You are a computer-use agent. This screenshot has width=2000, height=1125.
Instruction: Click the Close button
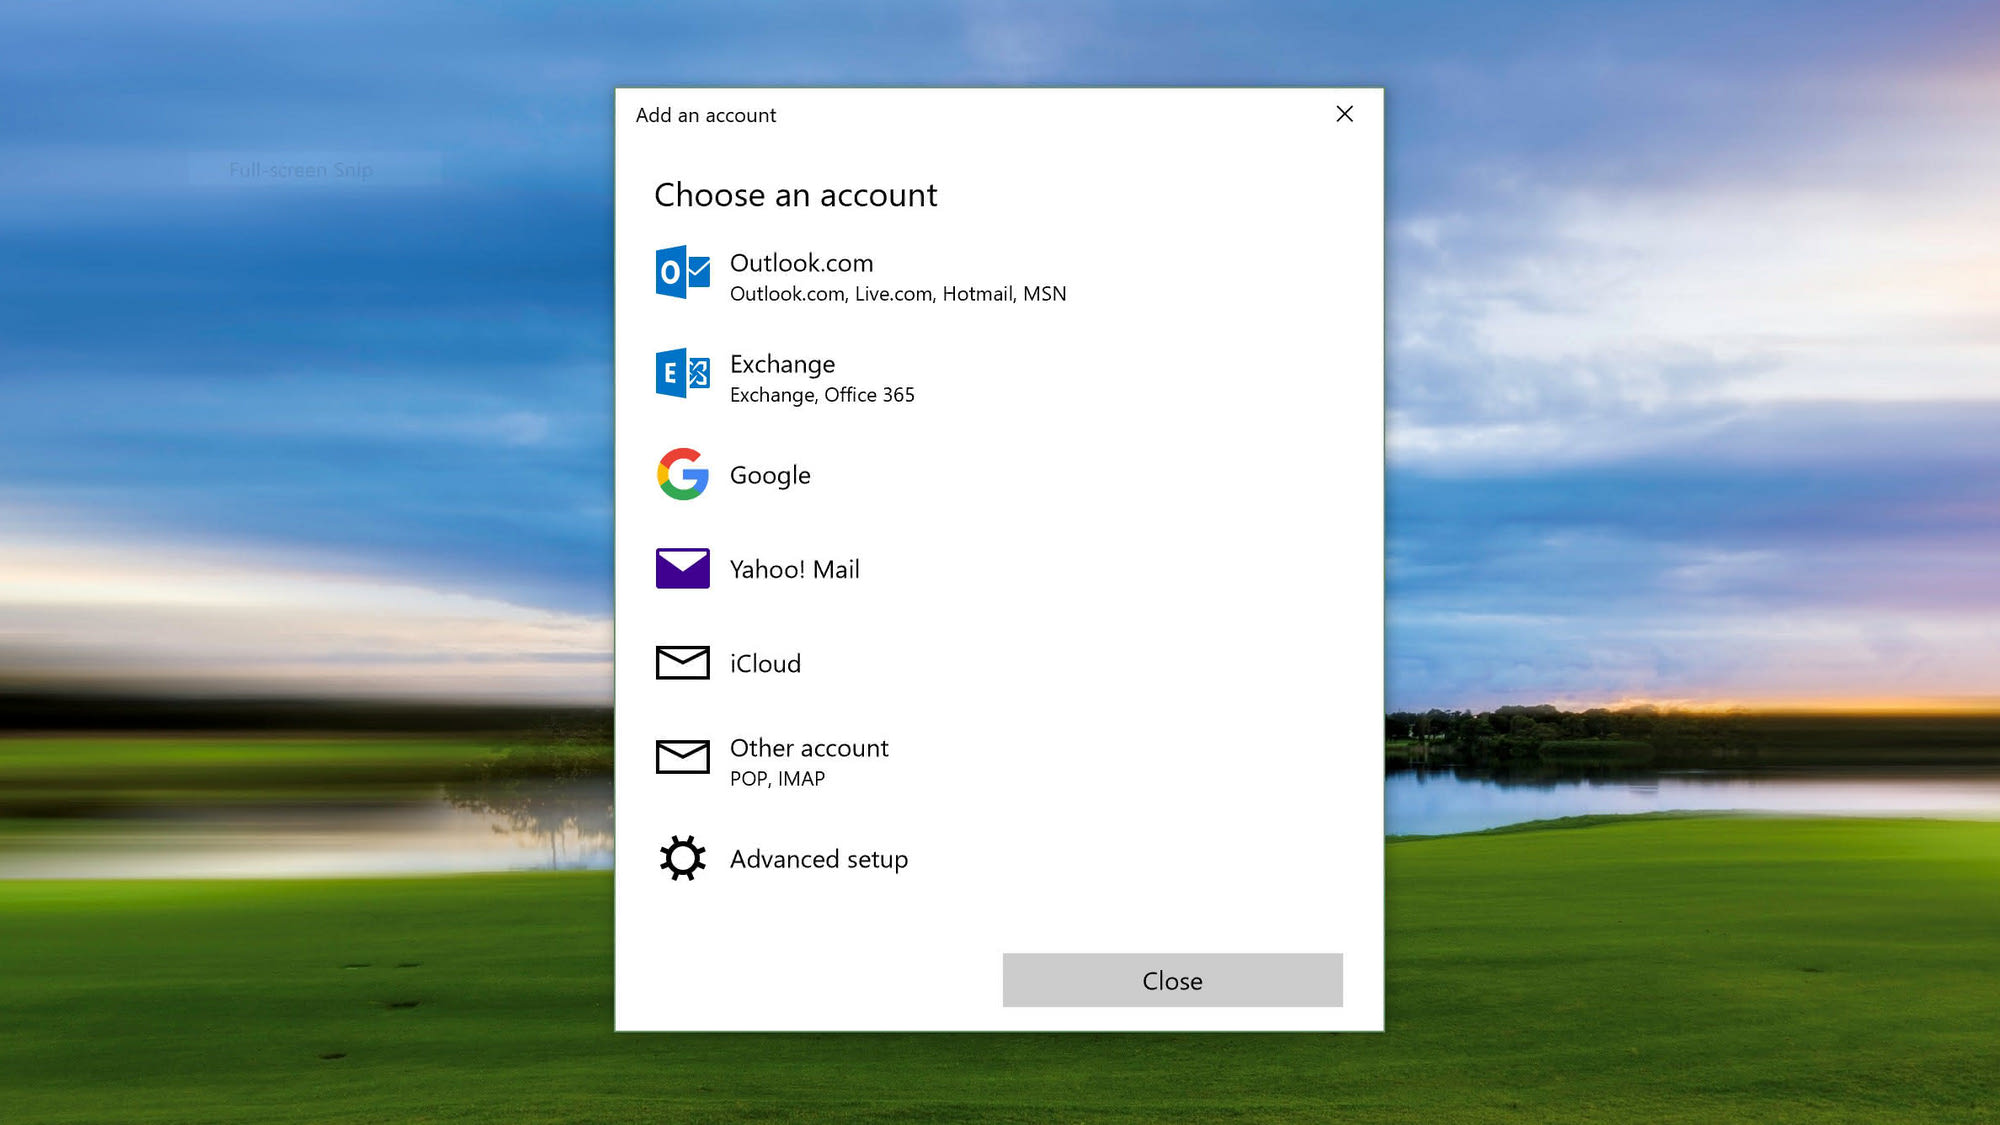pyautogui.click(x=1172, y=980)
